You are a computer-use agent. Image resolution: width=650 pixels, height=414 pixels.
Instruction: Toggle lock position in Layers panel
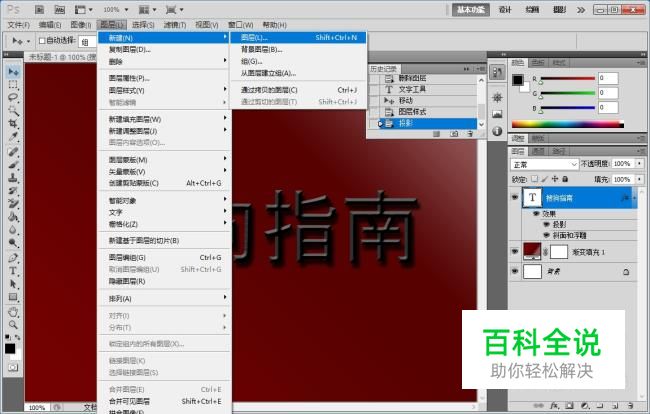coord(555,179)
